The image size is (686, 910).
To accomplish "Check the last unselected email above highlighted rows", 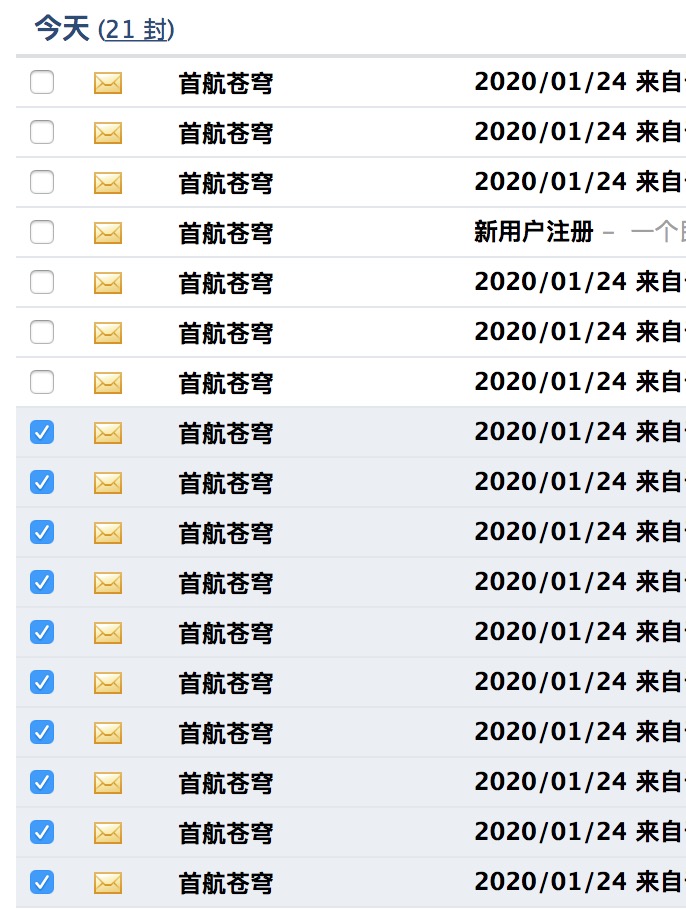I will click(x=42, y=382).
